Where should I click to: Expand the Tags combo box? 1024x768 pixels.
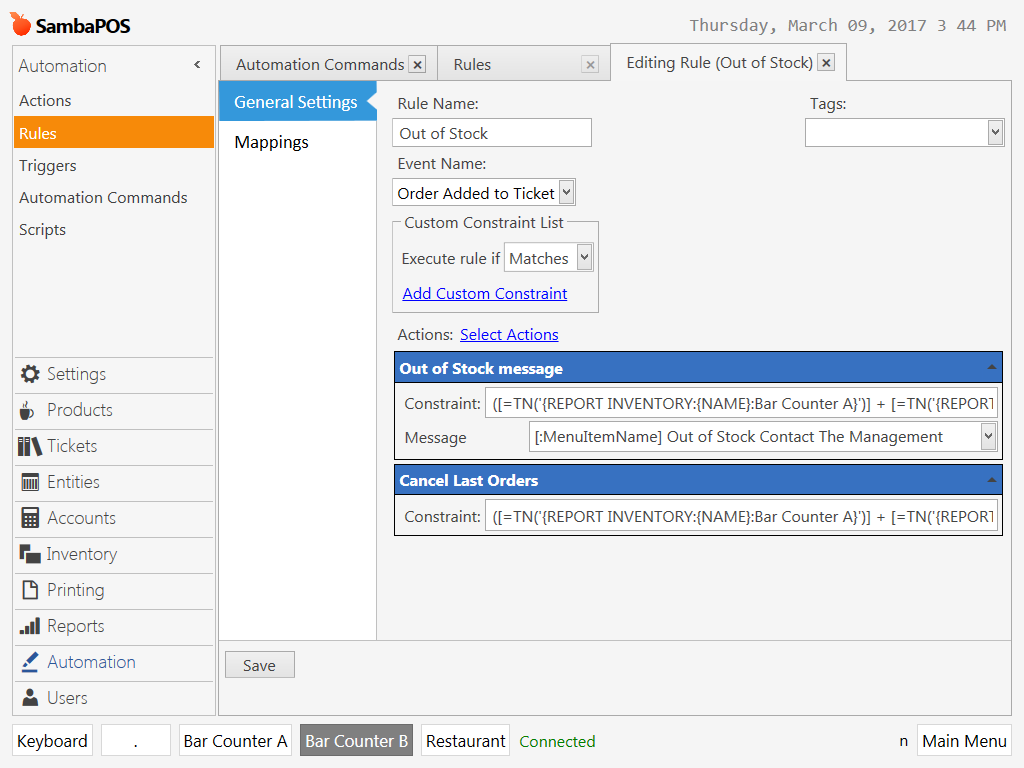tap(994, 132)
